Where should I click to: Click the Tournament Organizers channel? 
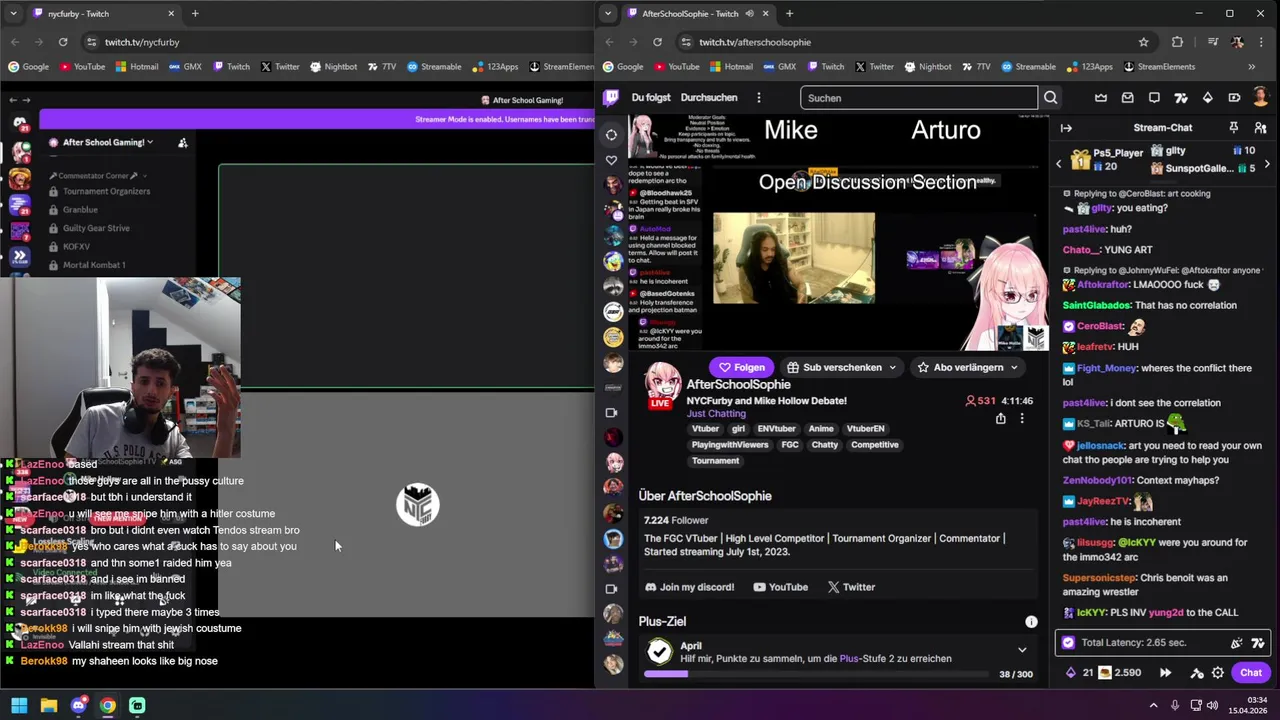coord(106,191)
